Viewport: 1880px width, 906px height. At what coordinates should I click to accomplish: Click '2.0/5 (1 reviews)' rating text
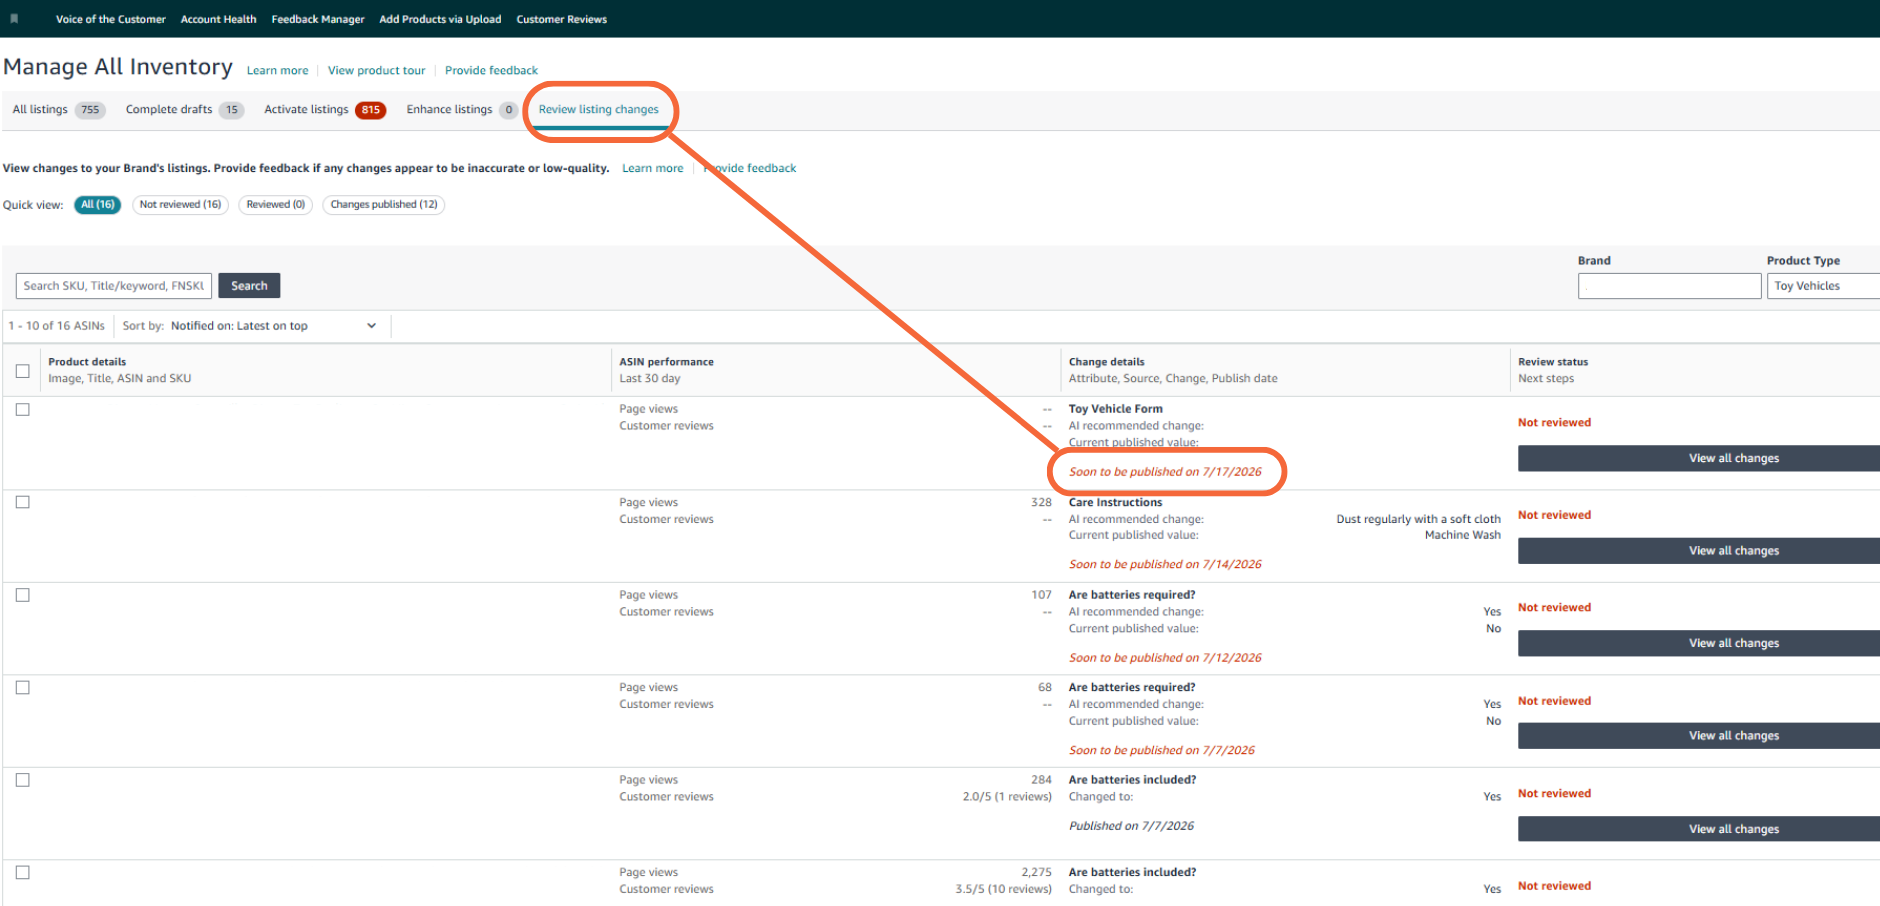point(1007,797)
